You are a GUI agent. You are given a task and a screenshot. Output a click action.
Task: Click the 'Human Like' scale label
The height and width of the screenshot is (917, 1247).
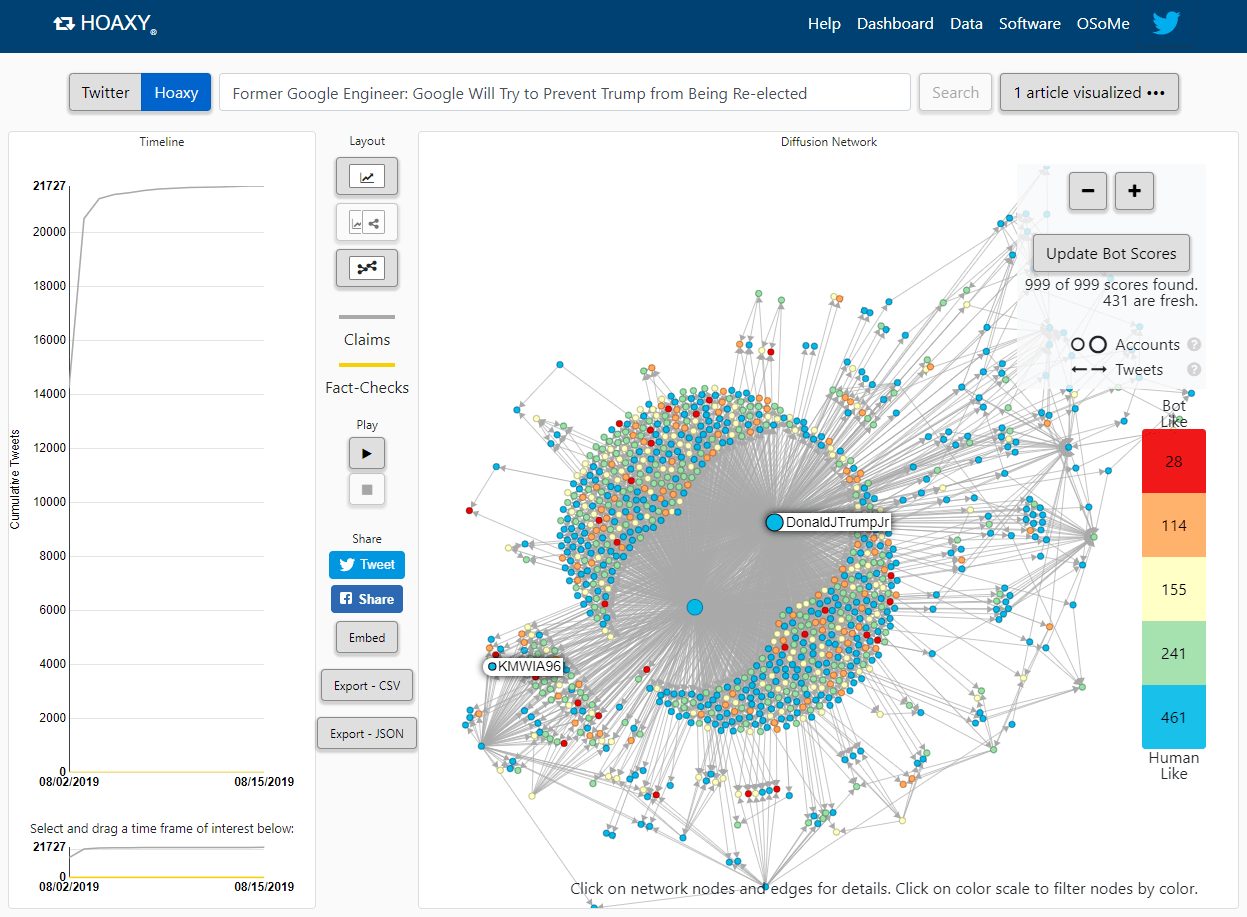pos(1174,765)
